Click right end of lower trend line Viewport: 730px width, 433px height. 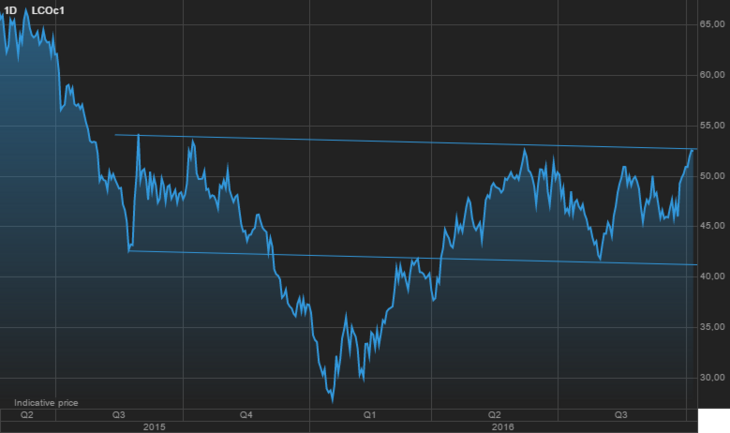pyautogui.click(x=696, y=264)
